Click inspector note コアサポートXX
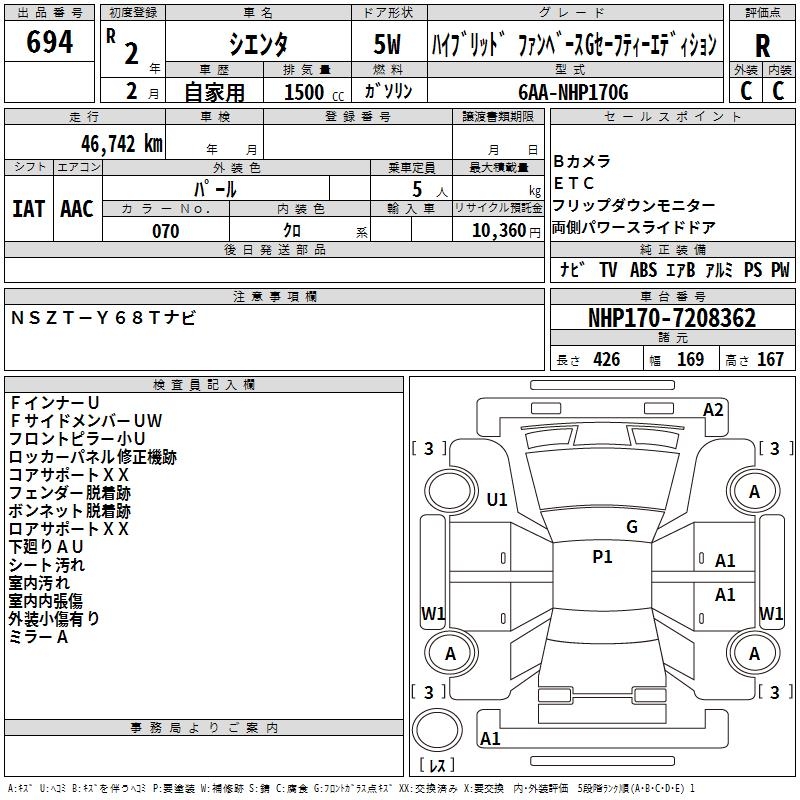 tap(69, 474)
